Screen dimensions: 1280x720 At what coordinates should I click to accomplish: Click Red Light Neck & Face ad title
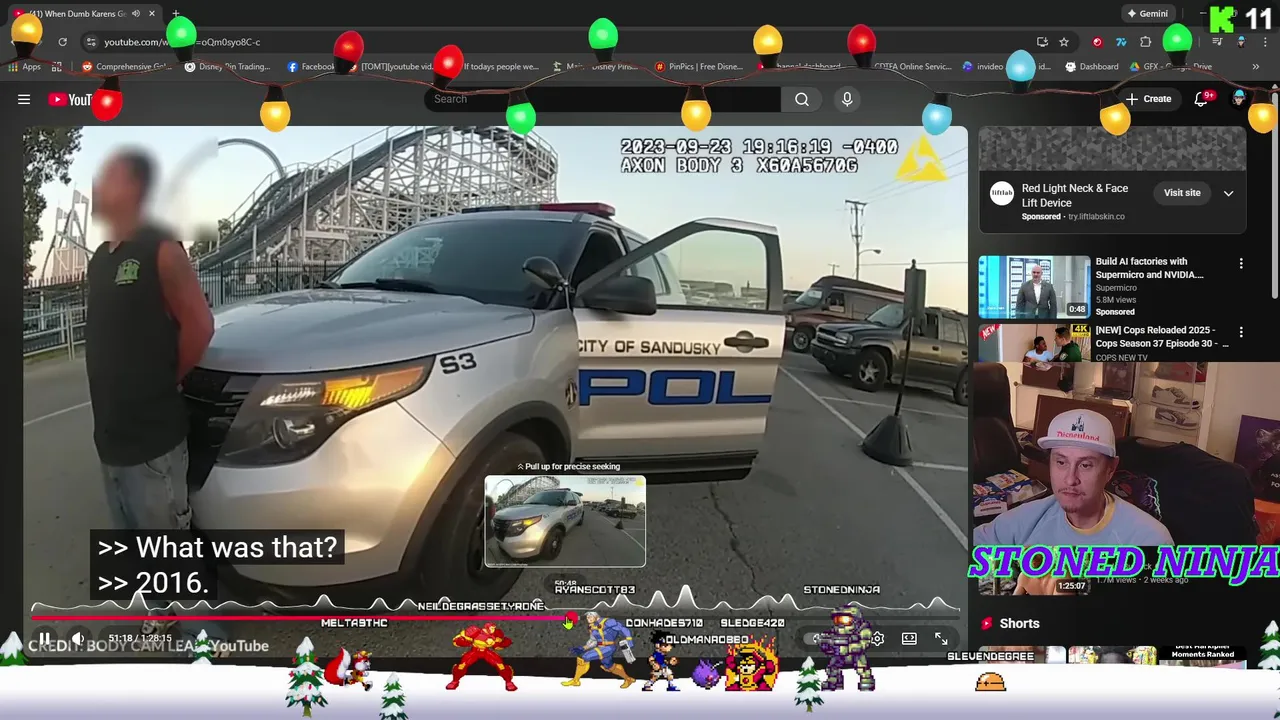[x=1075, y=195]
